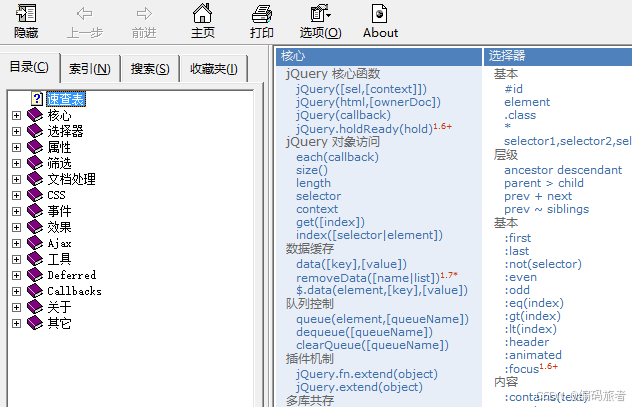Open the #id selector link

tap(514, 89)
